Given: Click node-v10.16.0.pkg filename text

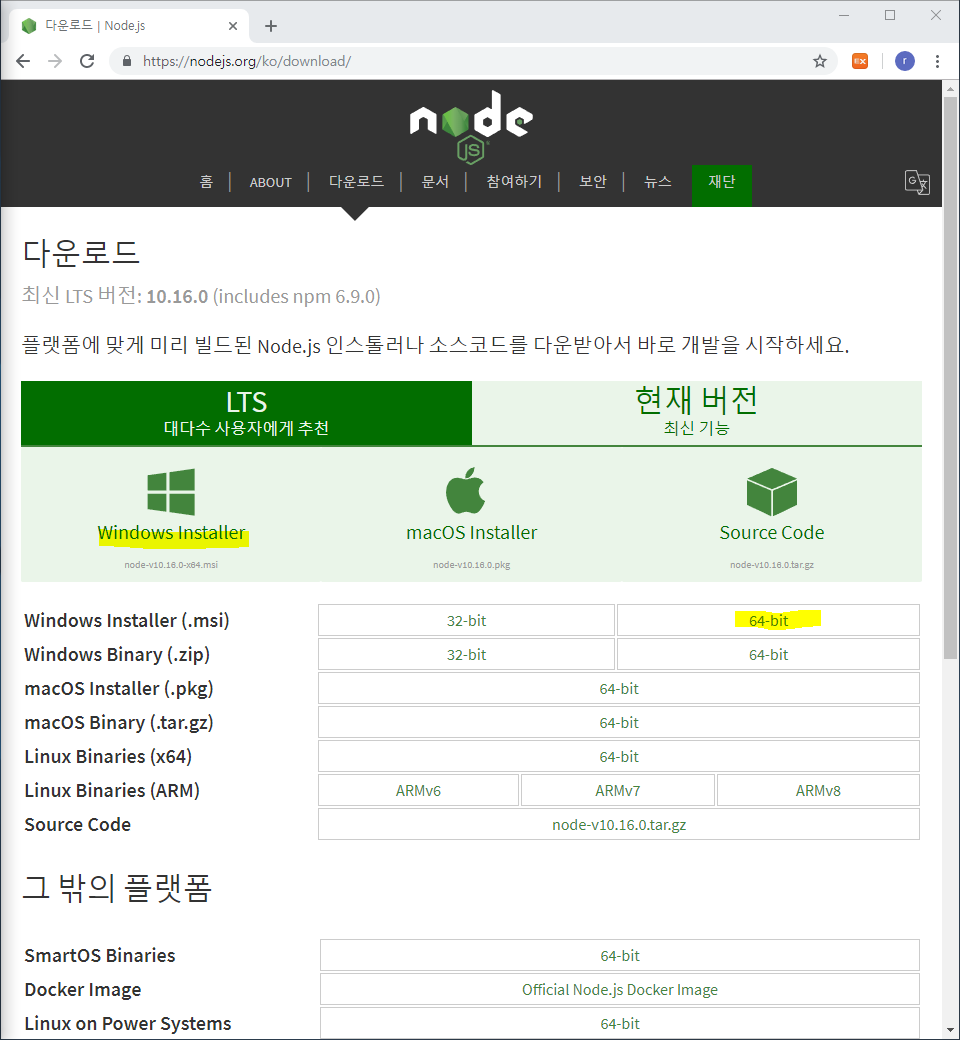Looking at the screenshot, I should click(x=472, y=564).
